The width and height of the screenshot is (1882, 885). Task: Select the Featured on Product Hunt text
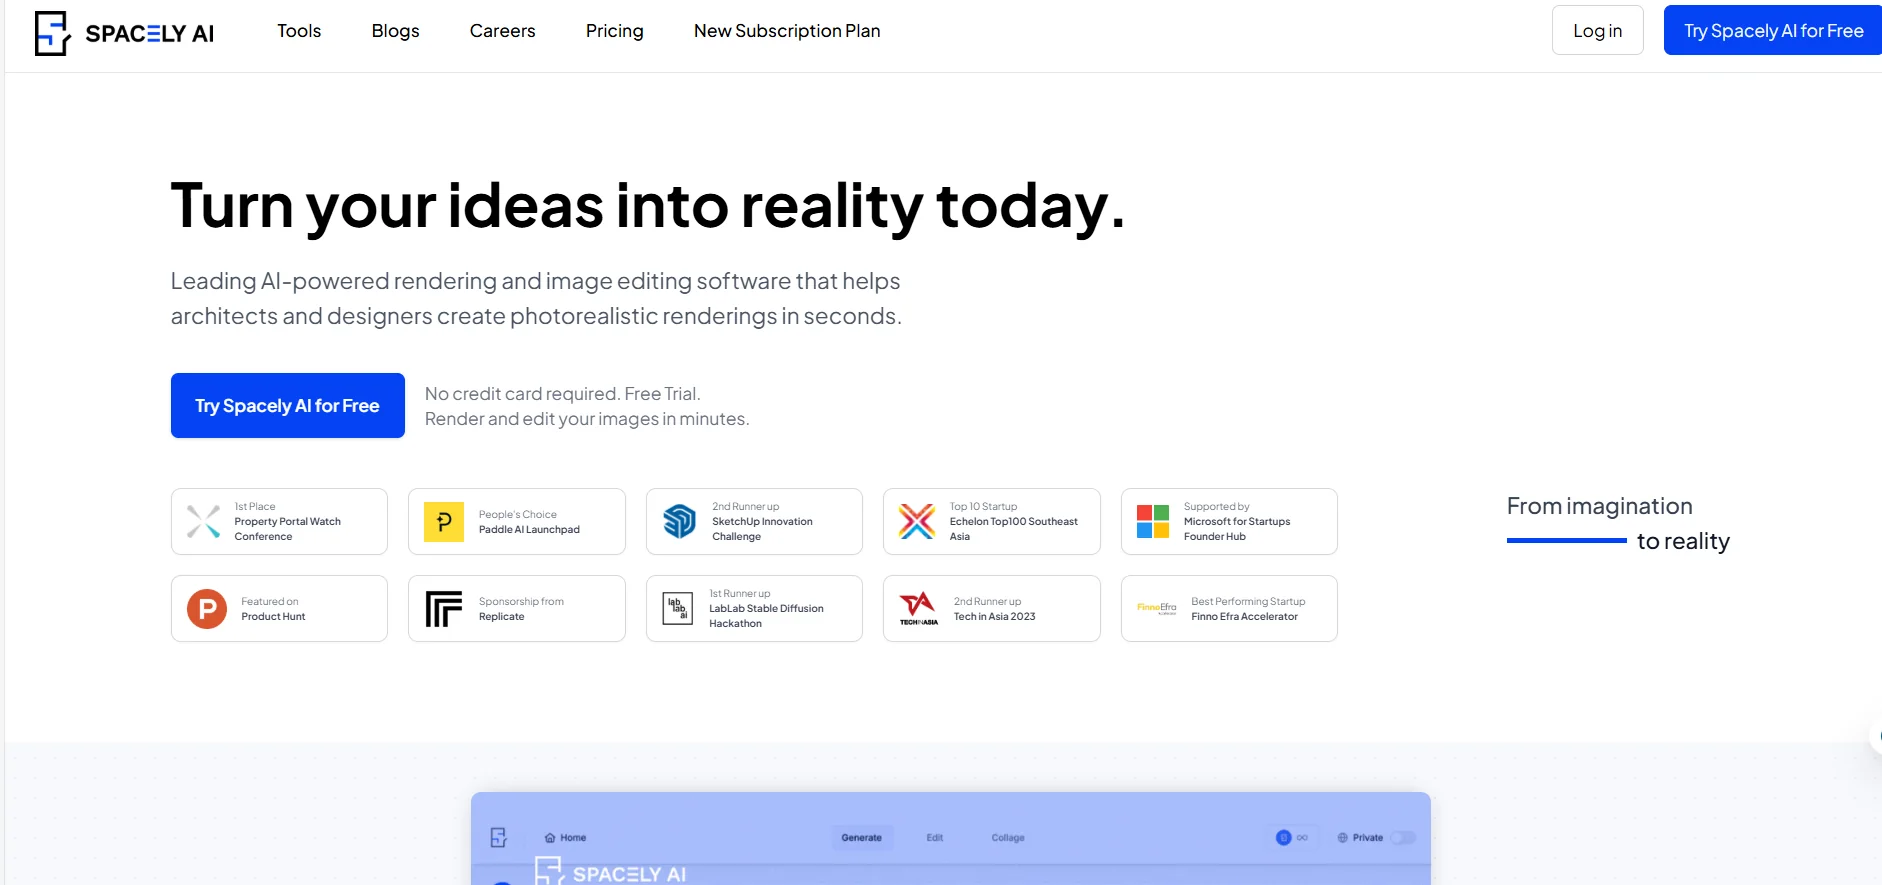tap(273, 609)
